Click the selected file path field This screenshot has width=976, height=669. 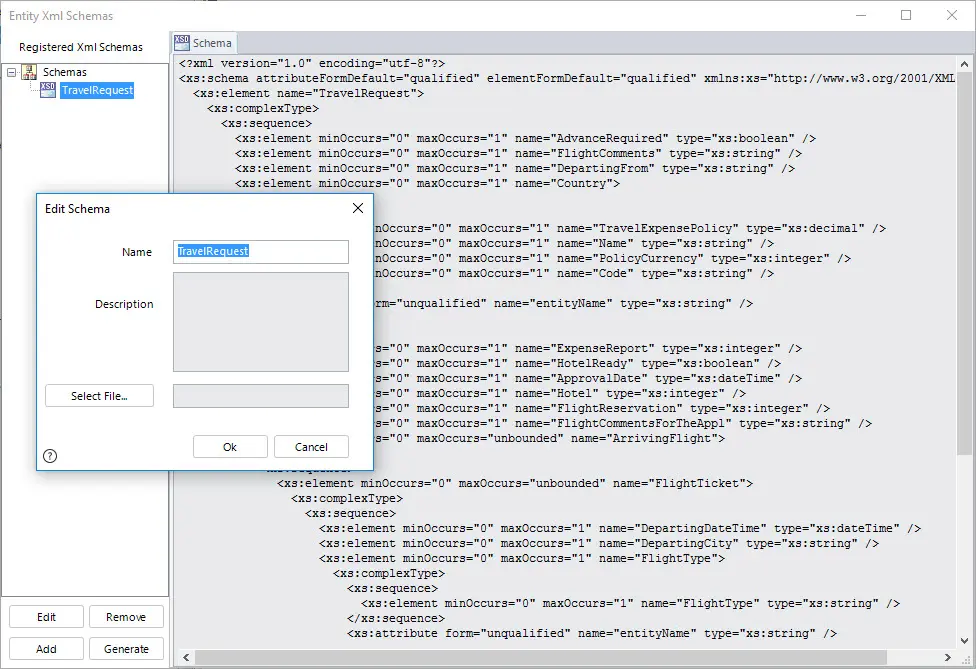click(261, 396)
